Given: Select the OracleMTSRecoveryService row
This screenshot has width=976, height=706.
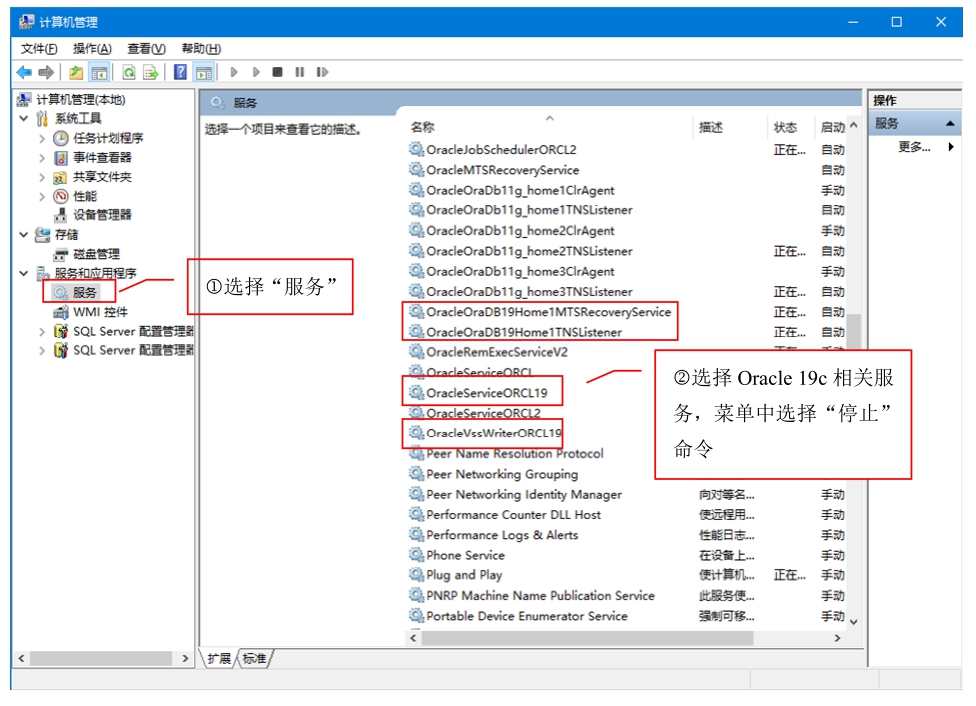Looking at the screenshot, I should 502,169.
